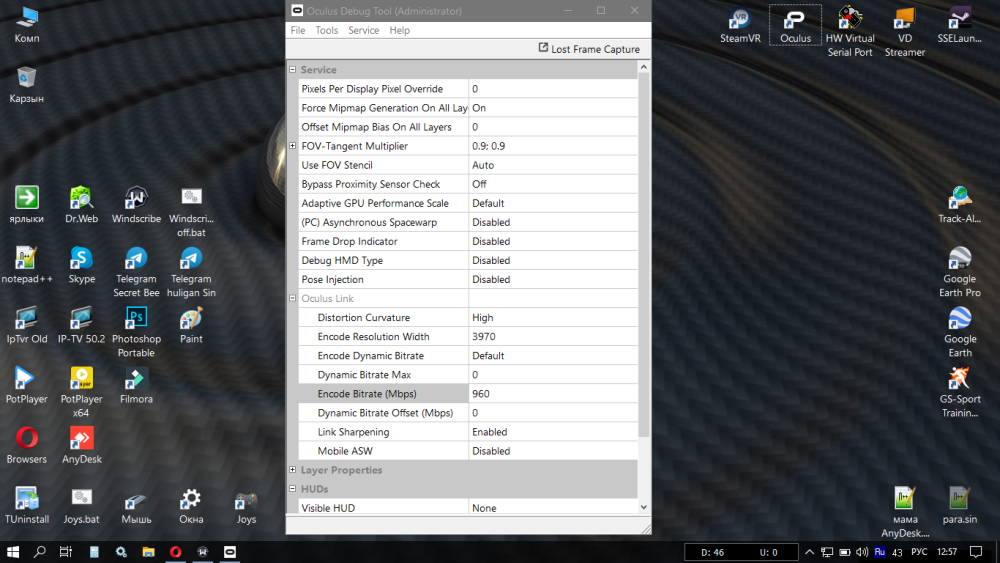Expand FOV-Tangent Multiplier row
1000x563 pixels.
293,146
